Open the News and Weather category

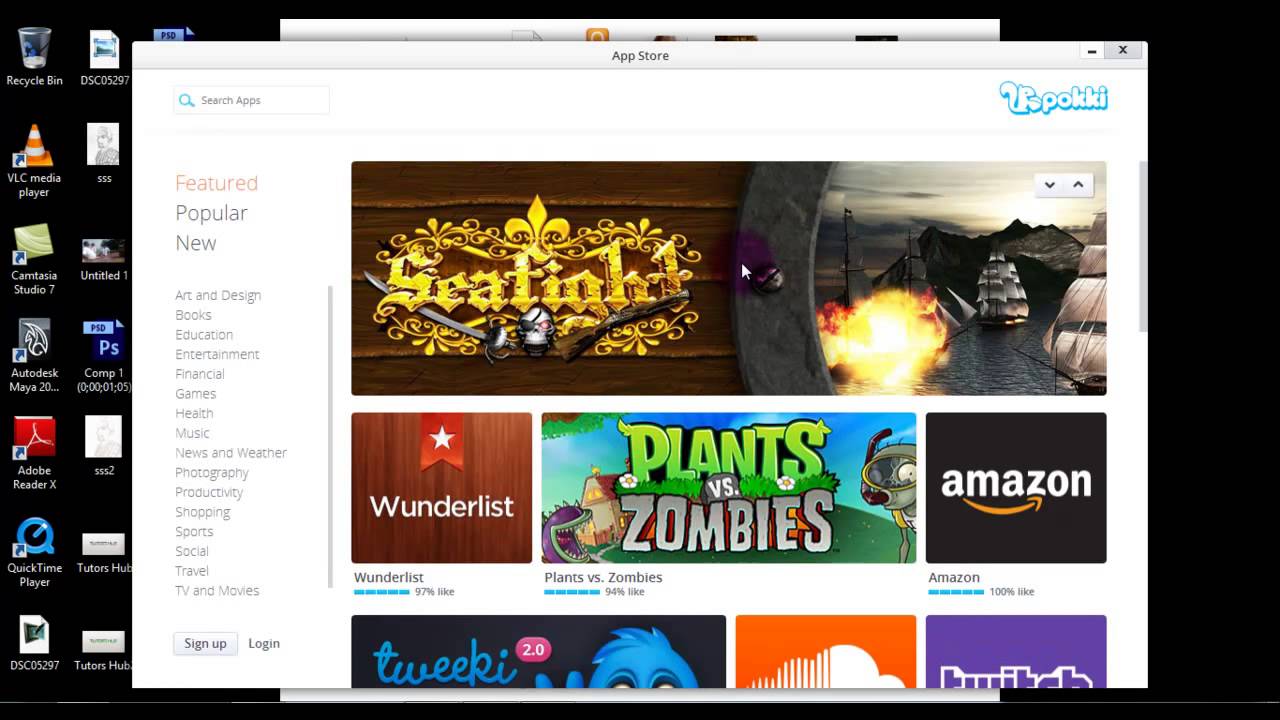[231, 453]
